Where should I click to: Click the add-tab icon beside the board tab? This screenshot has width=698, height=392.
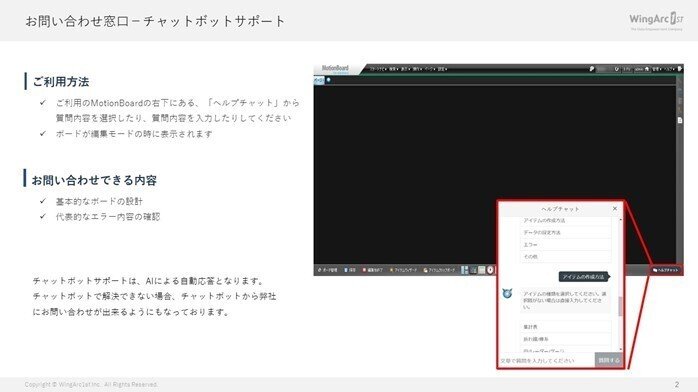tap(329, 80)
